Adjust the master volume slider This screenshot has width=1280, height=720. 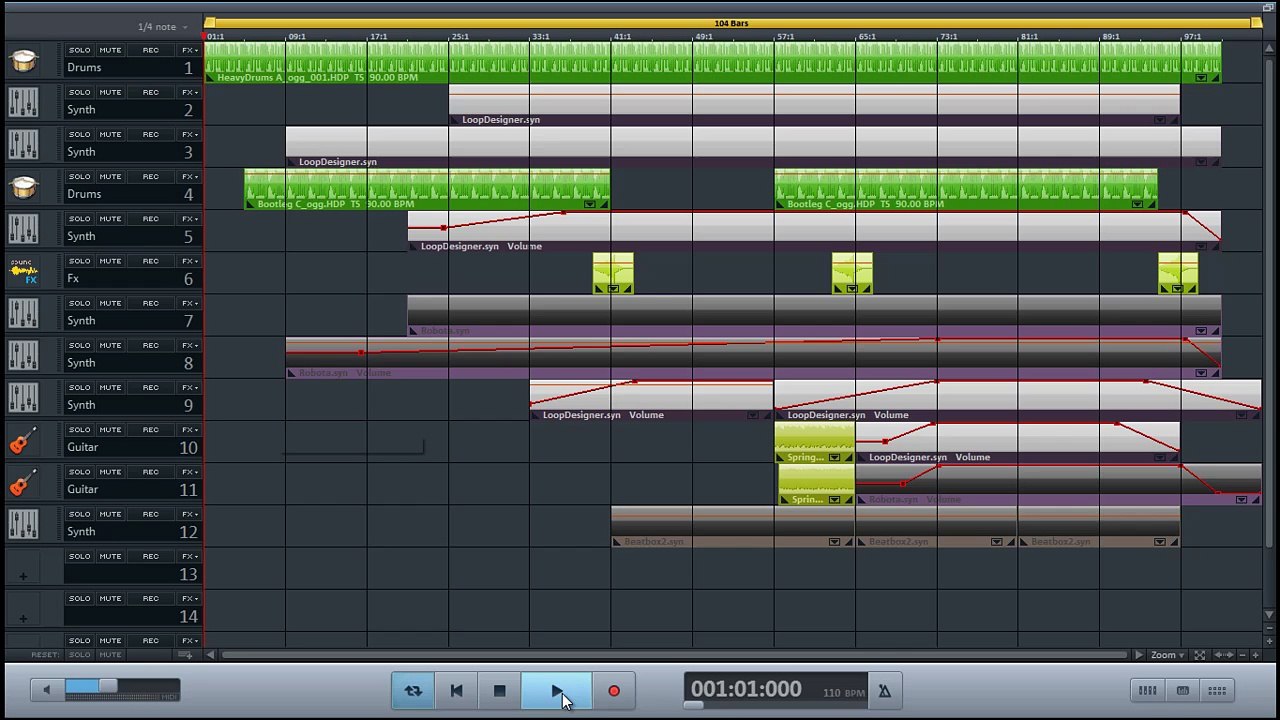click(108, 686)
